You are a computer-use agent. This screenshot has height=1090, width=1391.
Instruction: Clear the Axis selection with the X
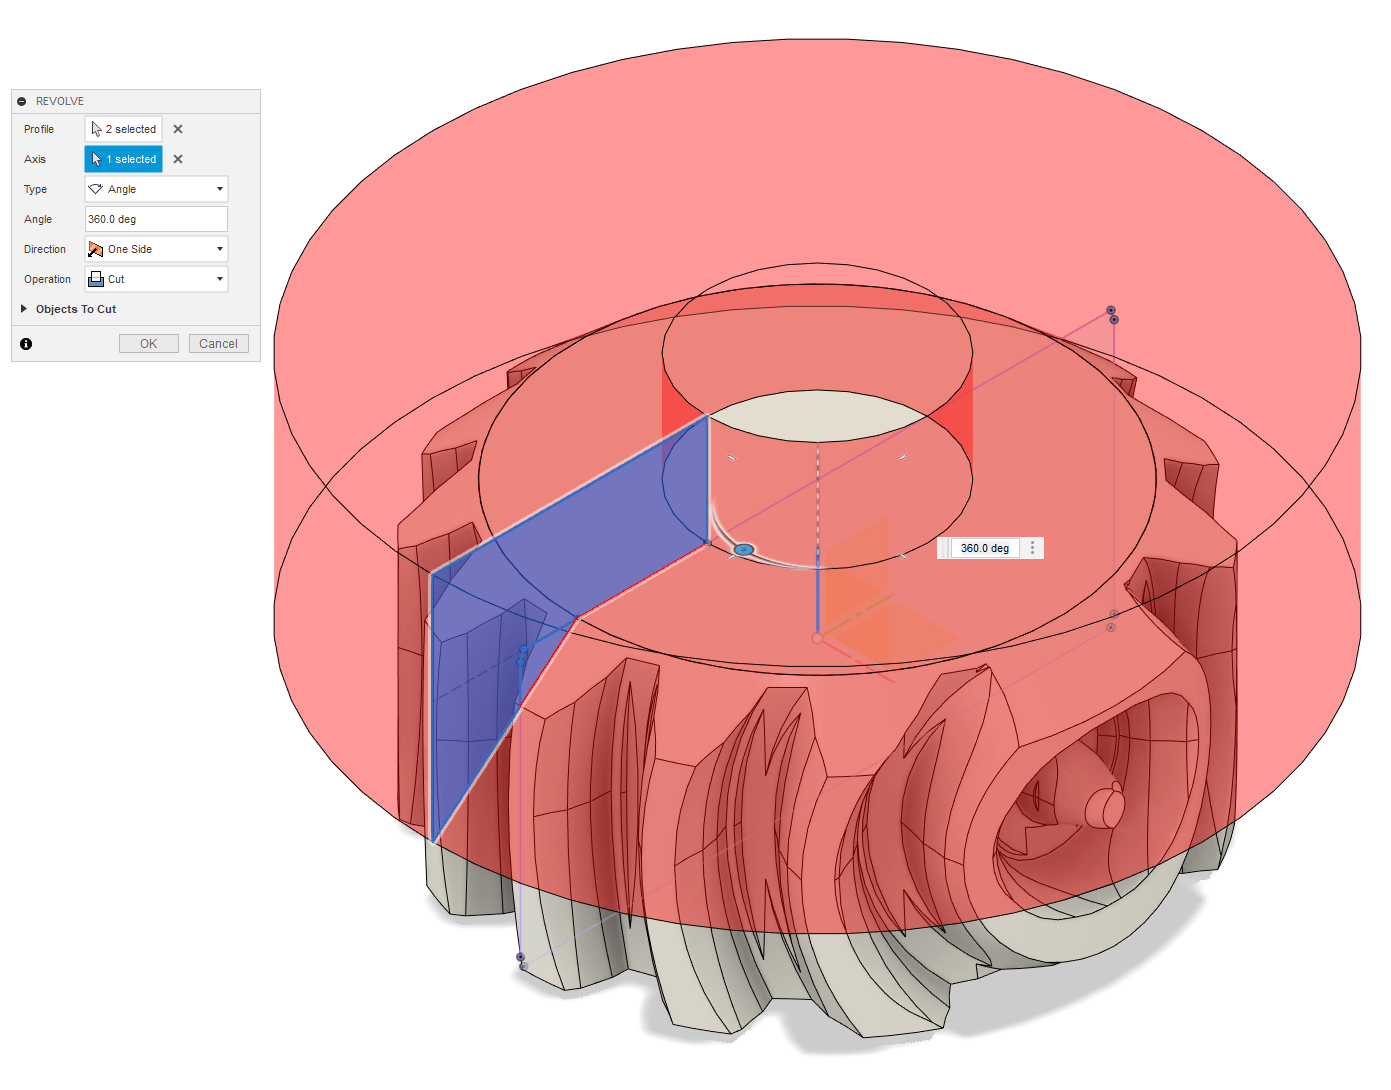(177, 158)
